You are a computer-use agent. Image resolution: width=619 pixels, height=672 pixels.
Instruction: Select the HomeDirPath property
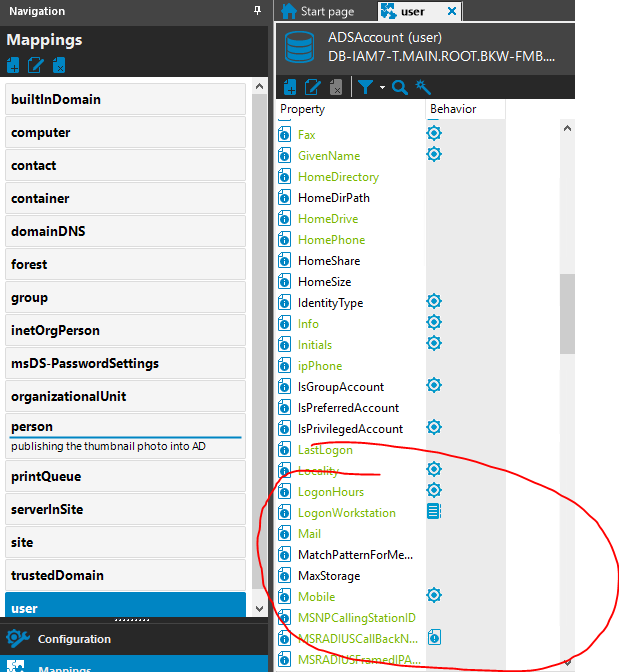[x=334, y=198]
